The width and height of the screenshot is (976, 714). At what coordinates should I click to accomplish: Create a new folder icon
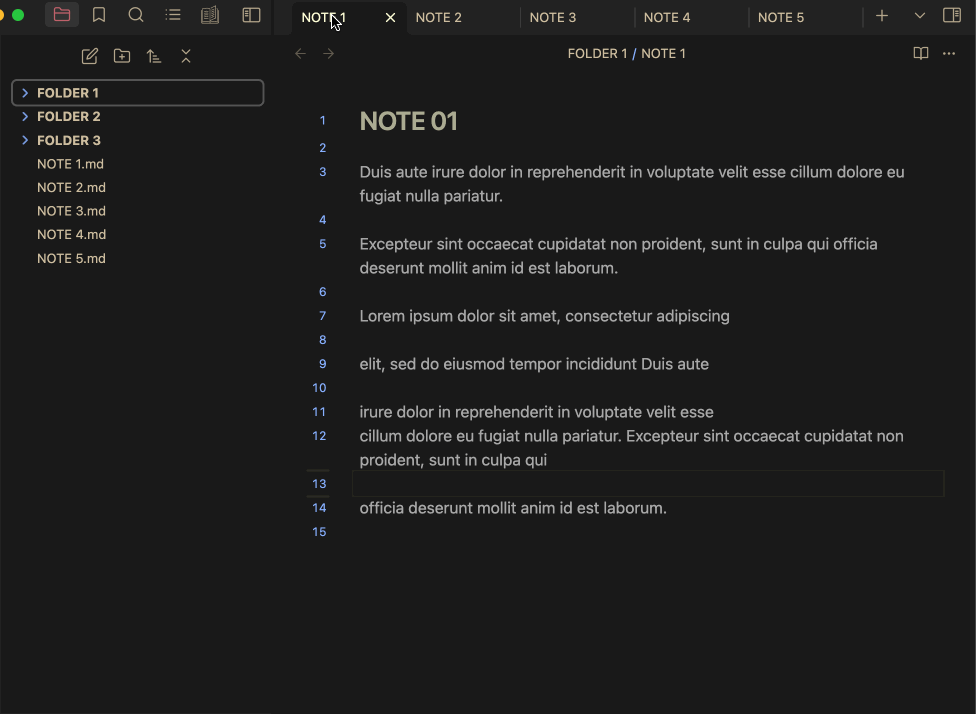(122, 56)
